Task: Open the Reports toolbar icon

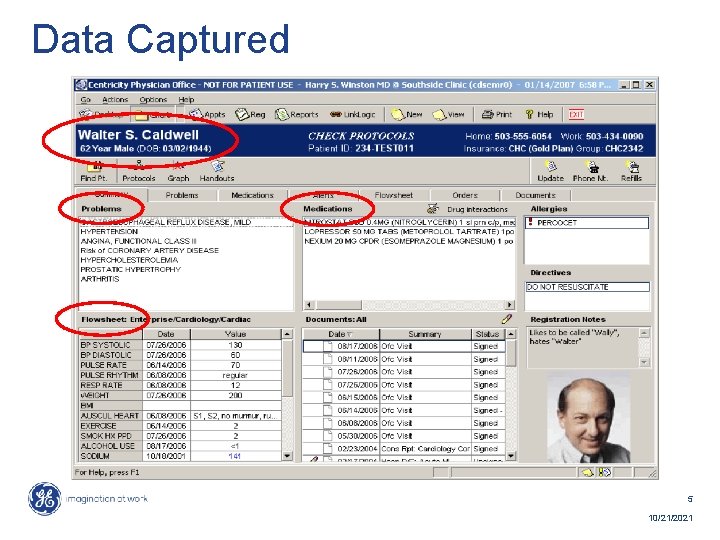Action: (296, 114)
